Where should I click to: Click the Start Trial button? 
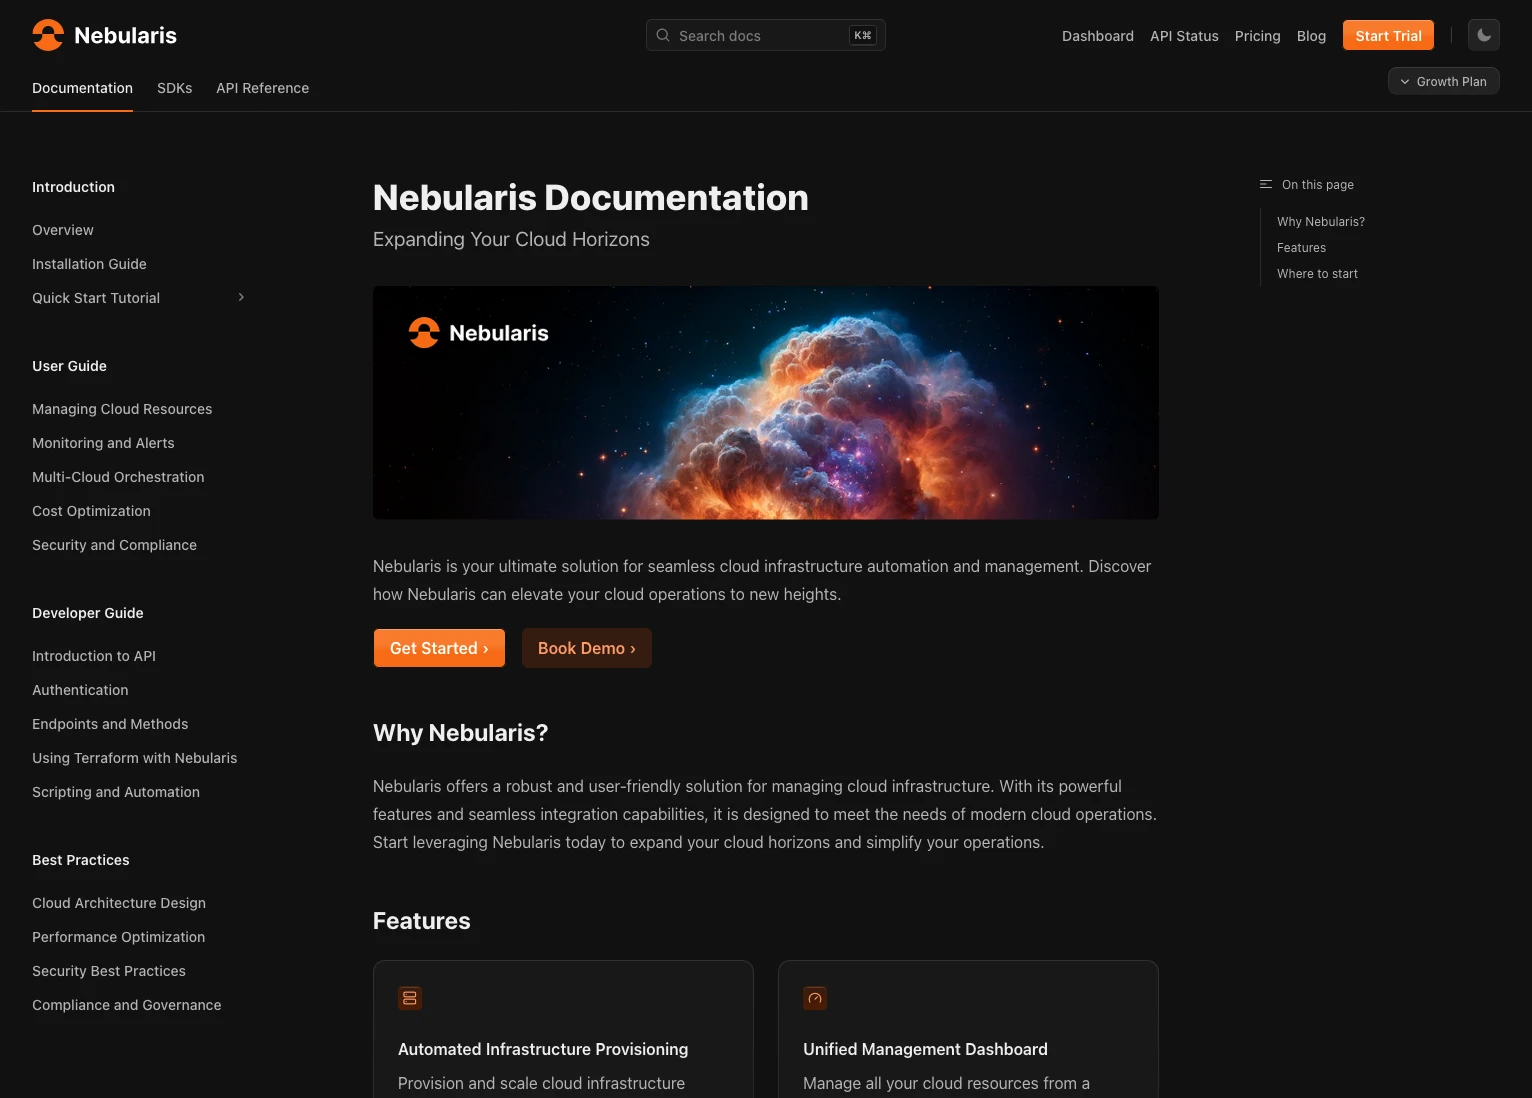pos(1388,35)
